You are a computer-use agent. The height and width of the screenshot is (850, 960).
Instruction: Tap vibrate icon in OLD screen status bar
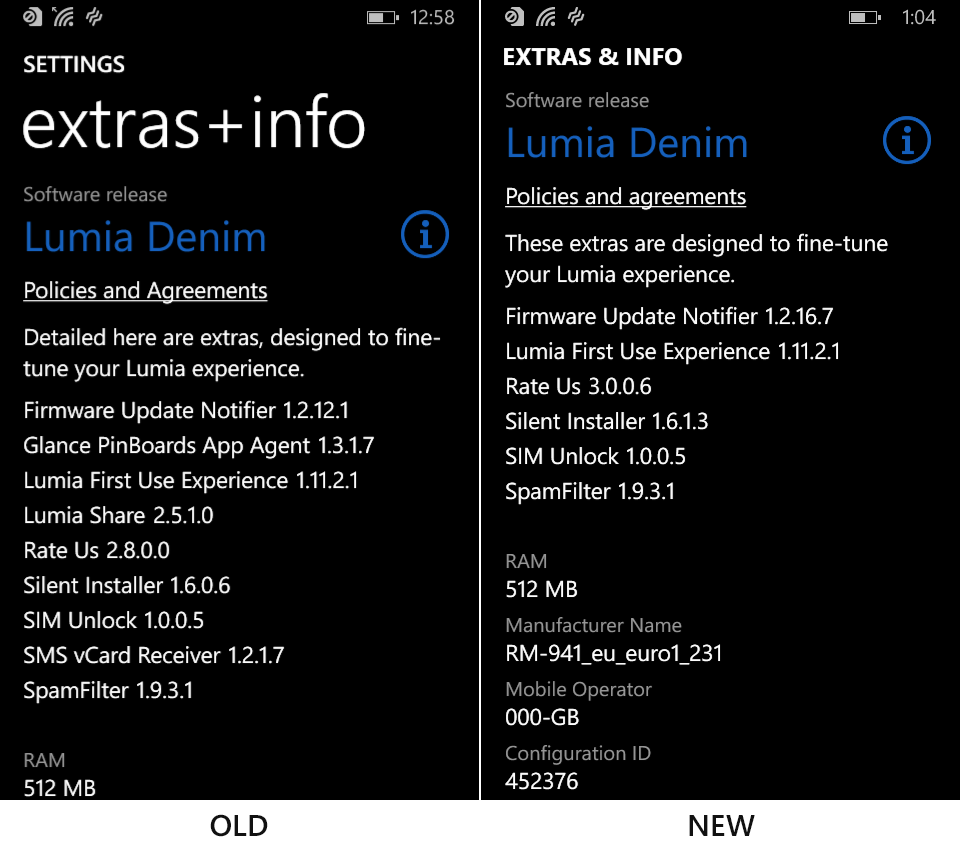click(x=94, y=17)
